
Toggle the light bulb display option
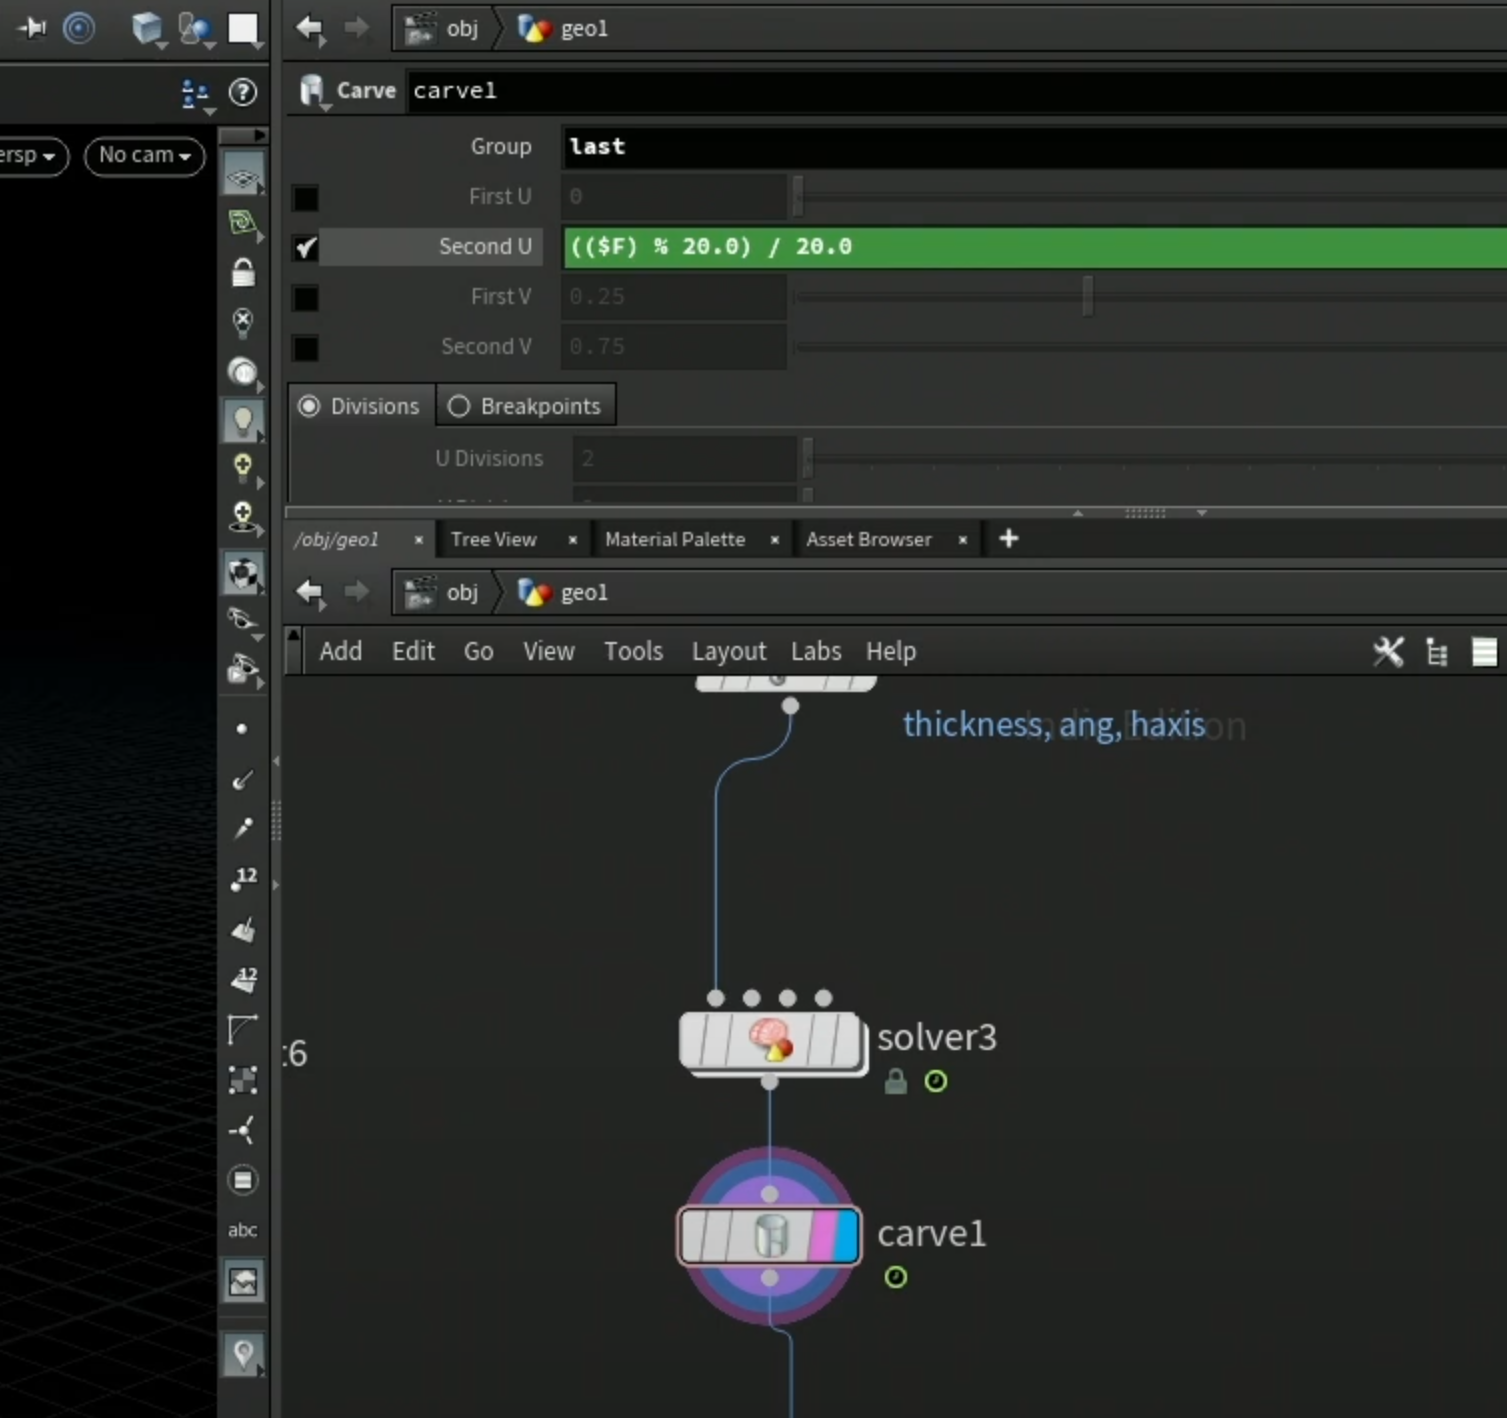click(243, 421)
